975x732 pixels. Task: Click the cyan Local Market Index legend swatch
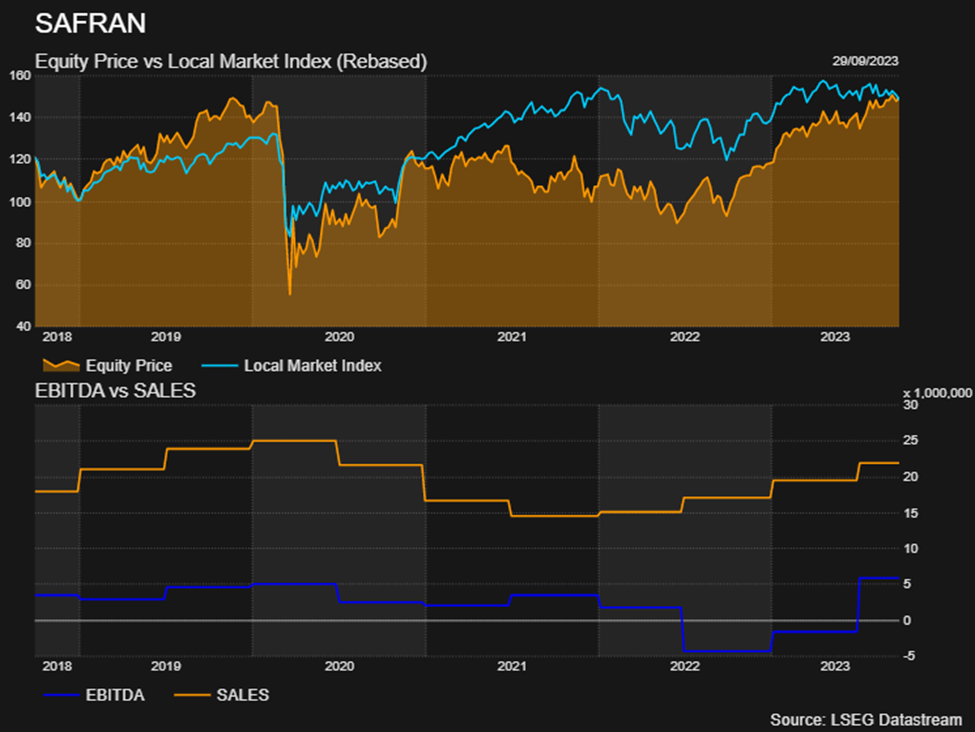pyautogui.click(x=219, y=366)
